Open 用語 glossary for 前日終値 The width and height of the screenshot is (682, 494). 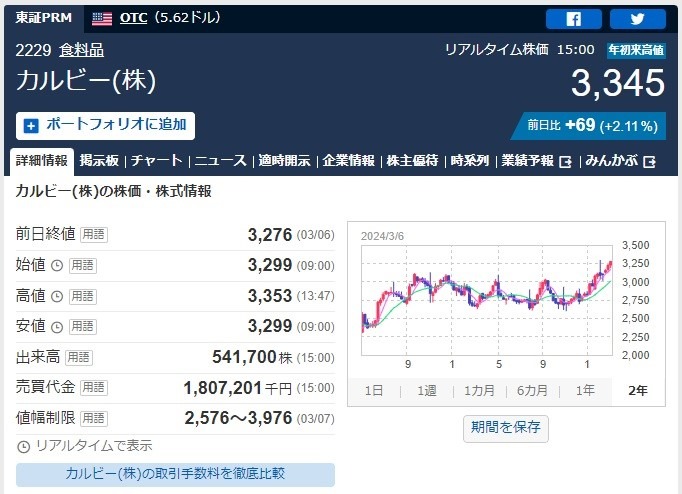[94, 235]
